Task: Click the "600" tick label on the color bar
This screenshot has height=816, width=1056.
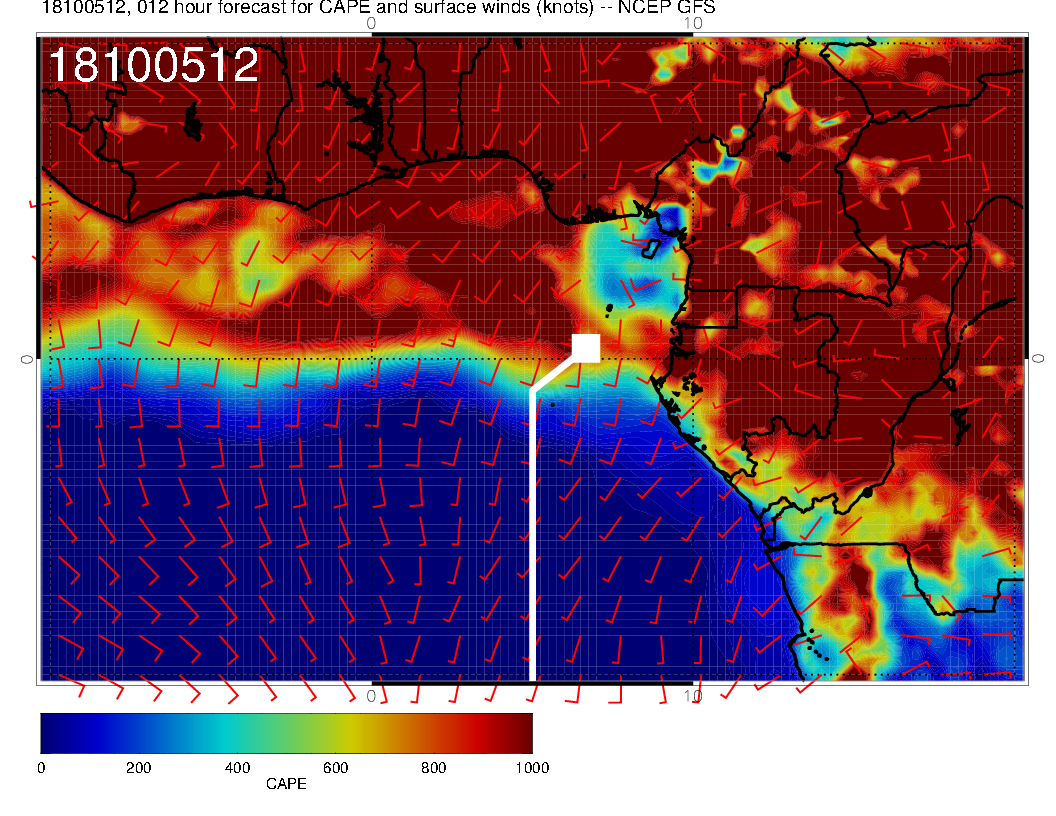Action: (x=335, y=768)
